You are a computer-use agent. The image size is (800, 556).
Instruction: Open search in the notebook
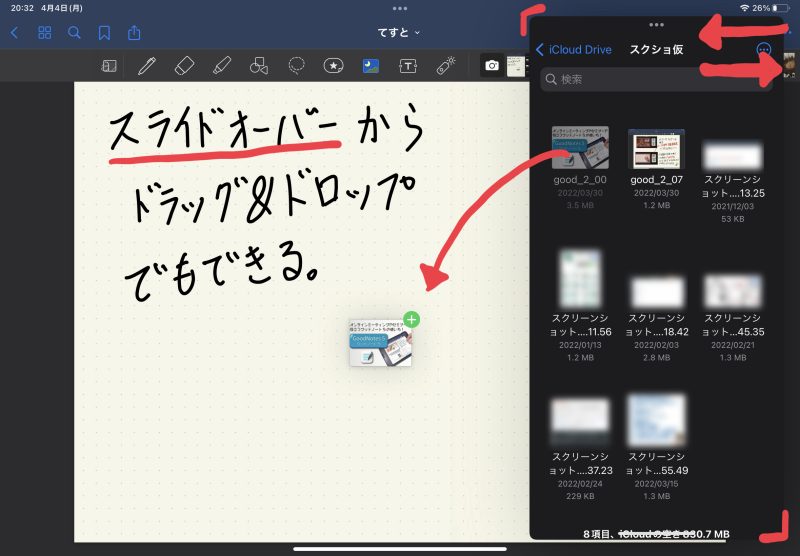pos(74,32)
